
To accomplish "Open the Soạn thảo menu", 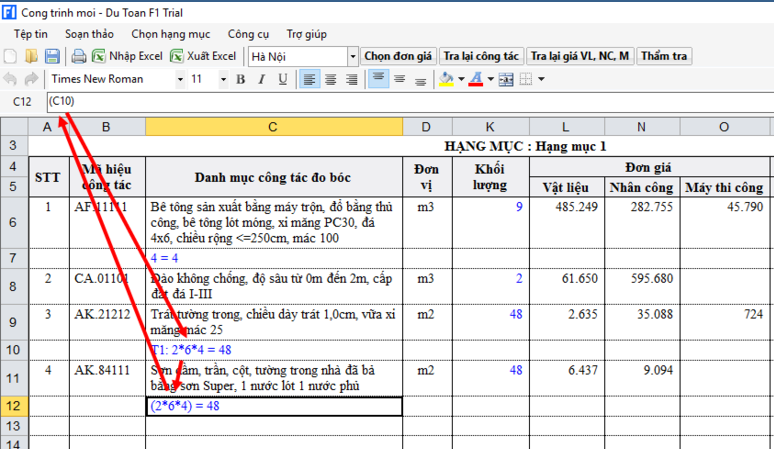I will point(89,33).
